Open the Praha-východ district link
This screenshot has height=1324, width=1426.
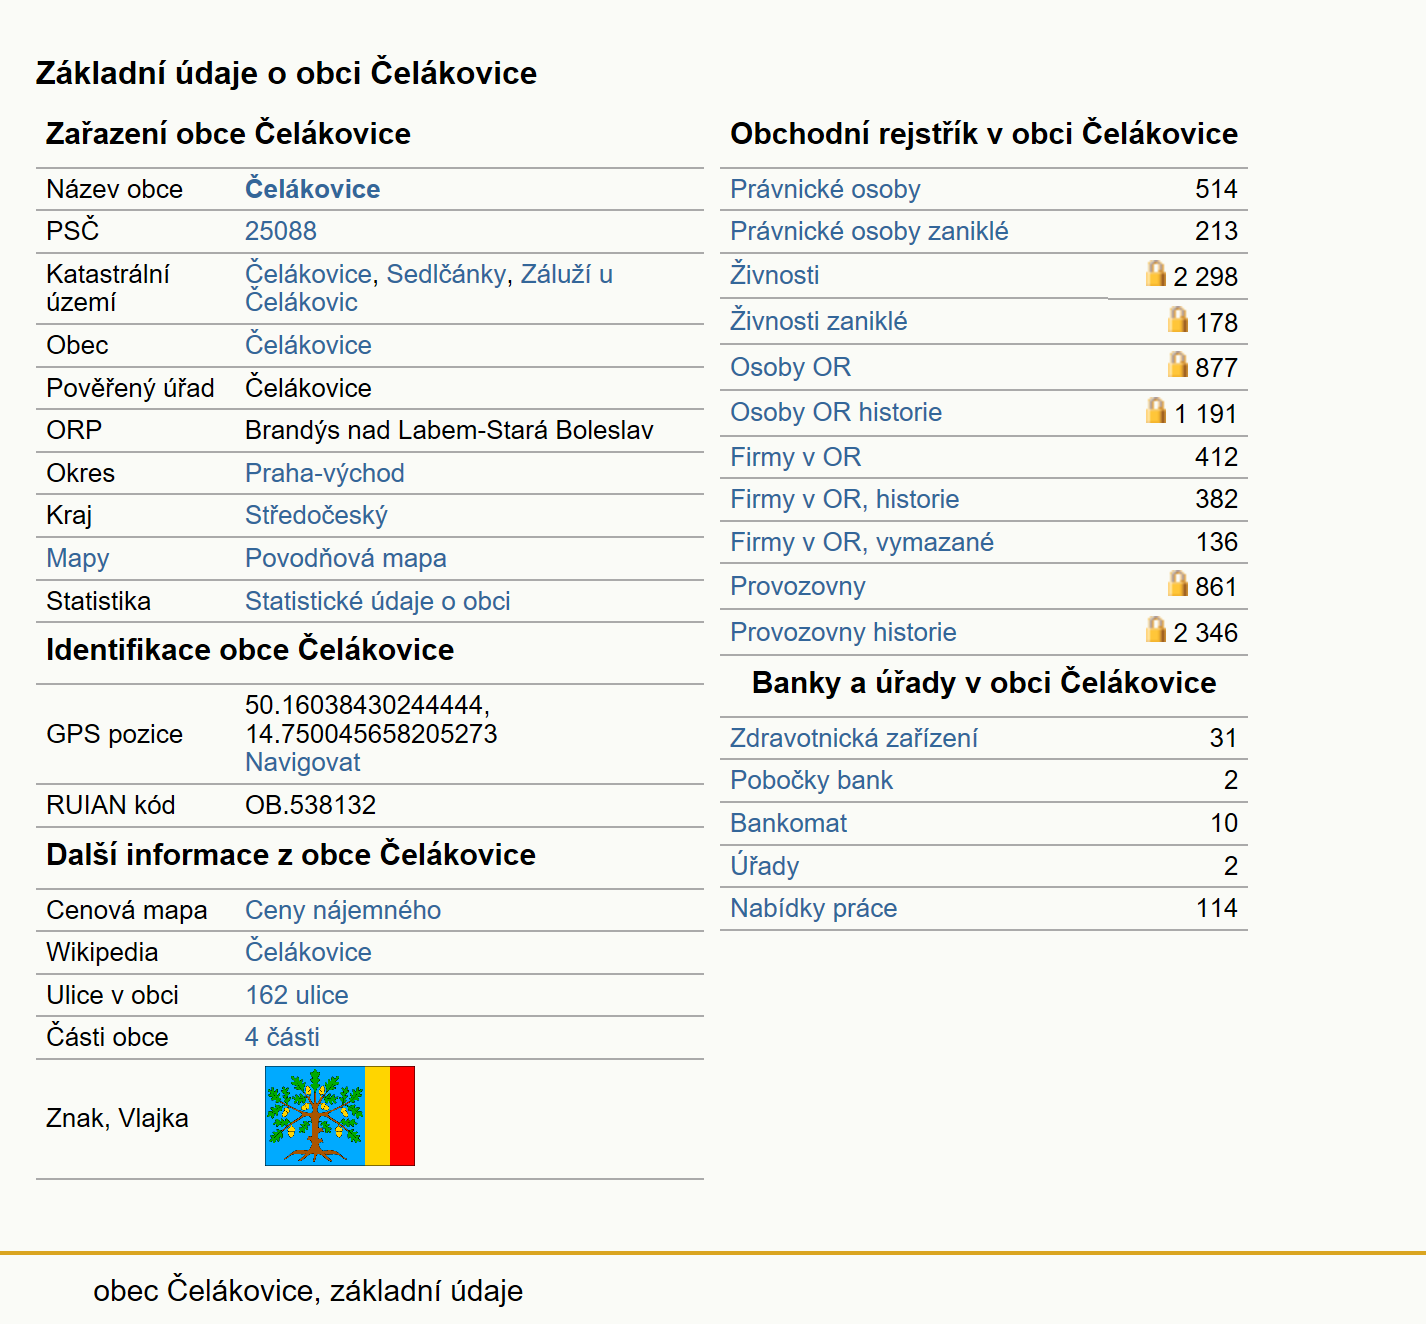click(325, 473)
